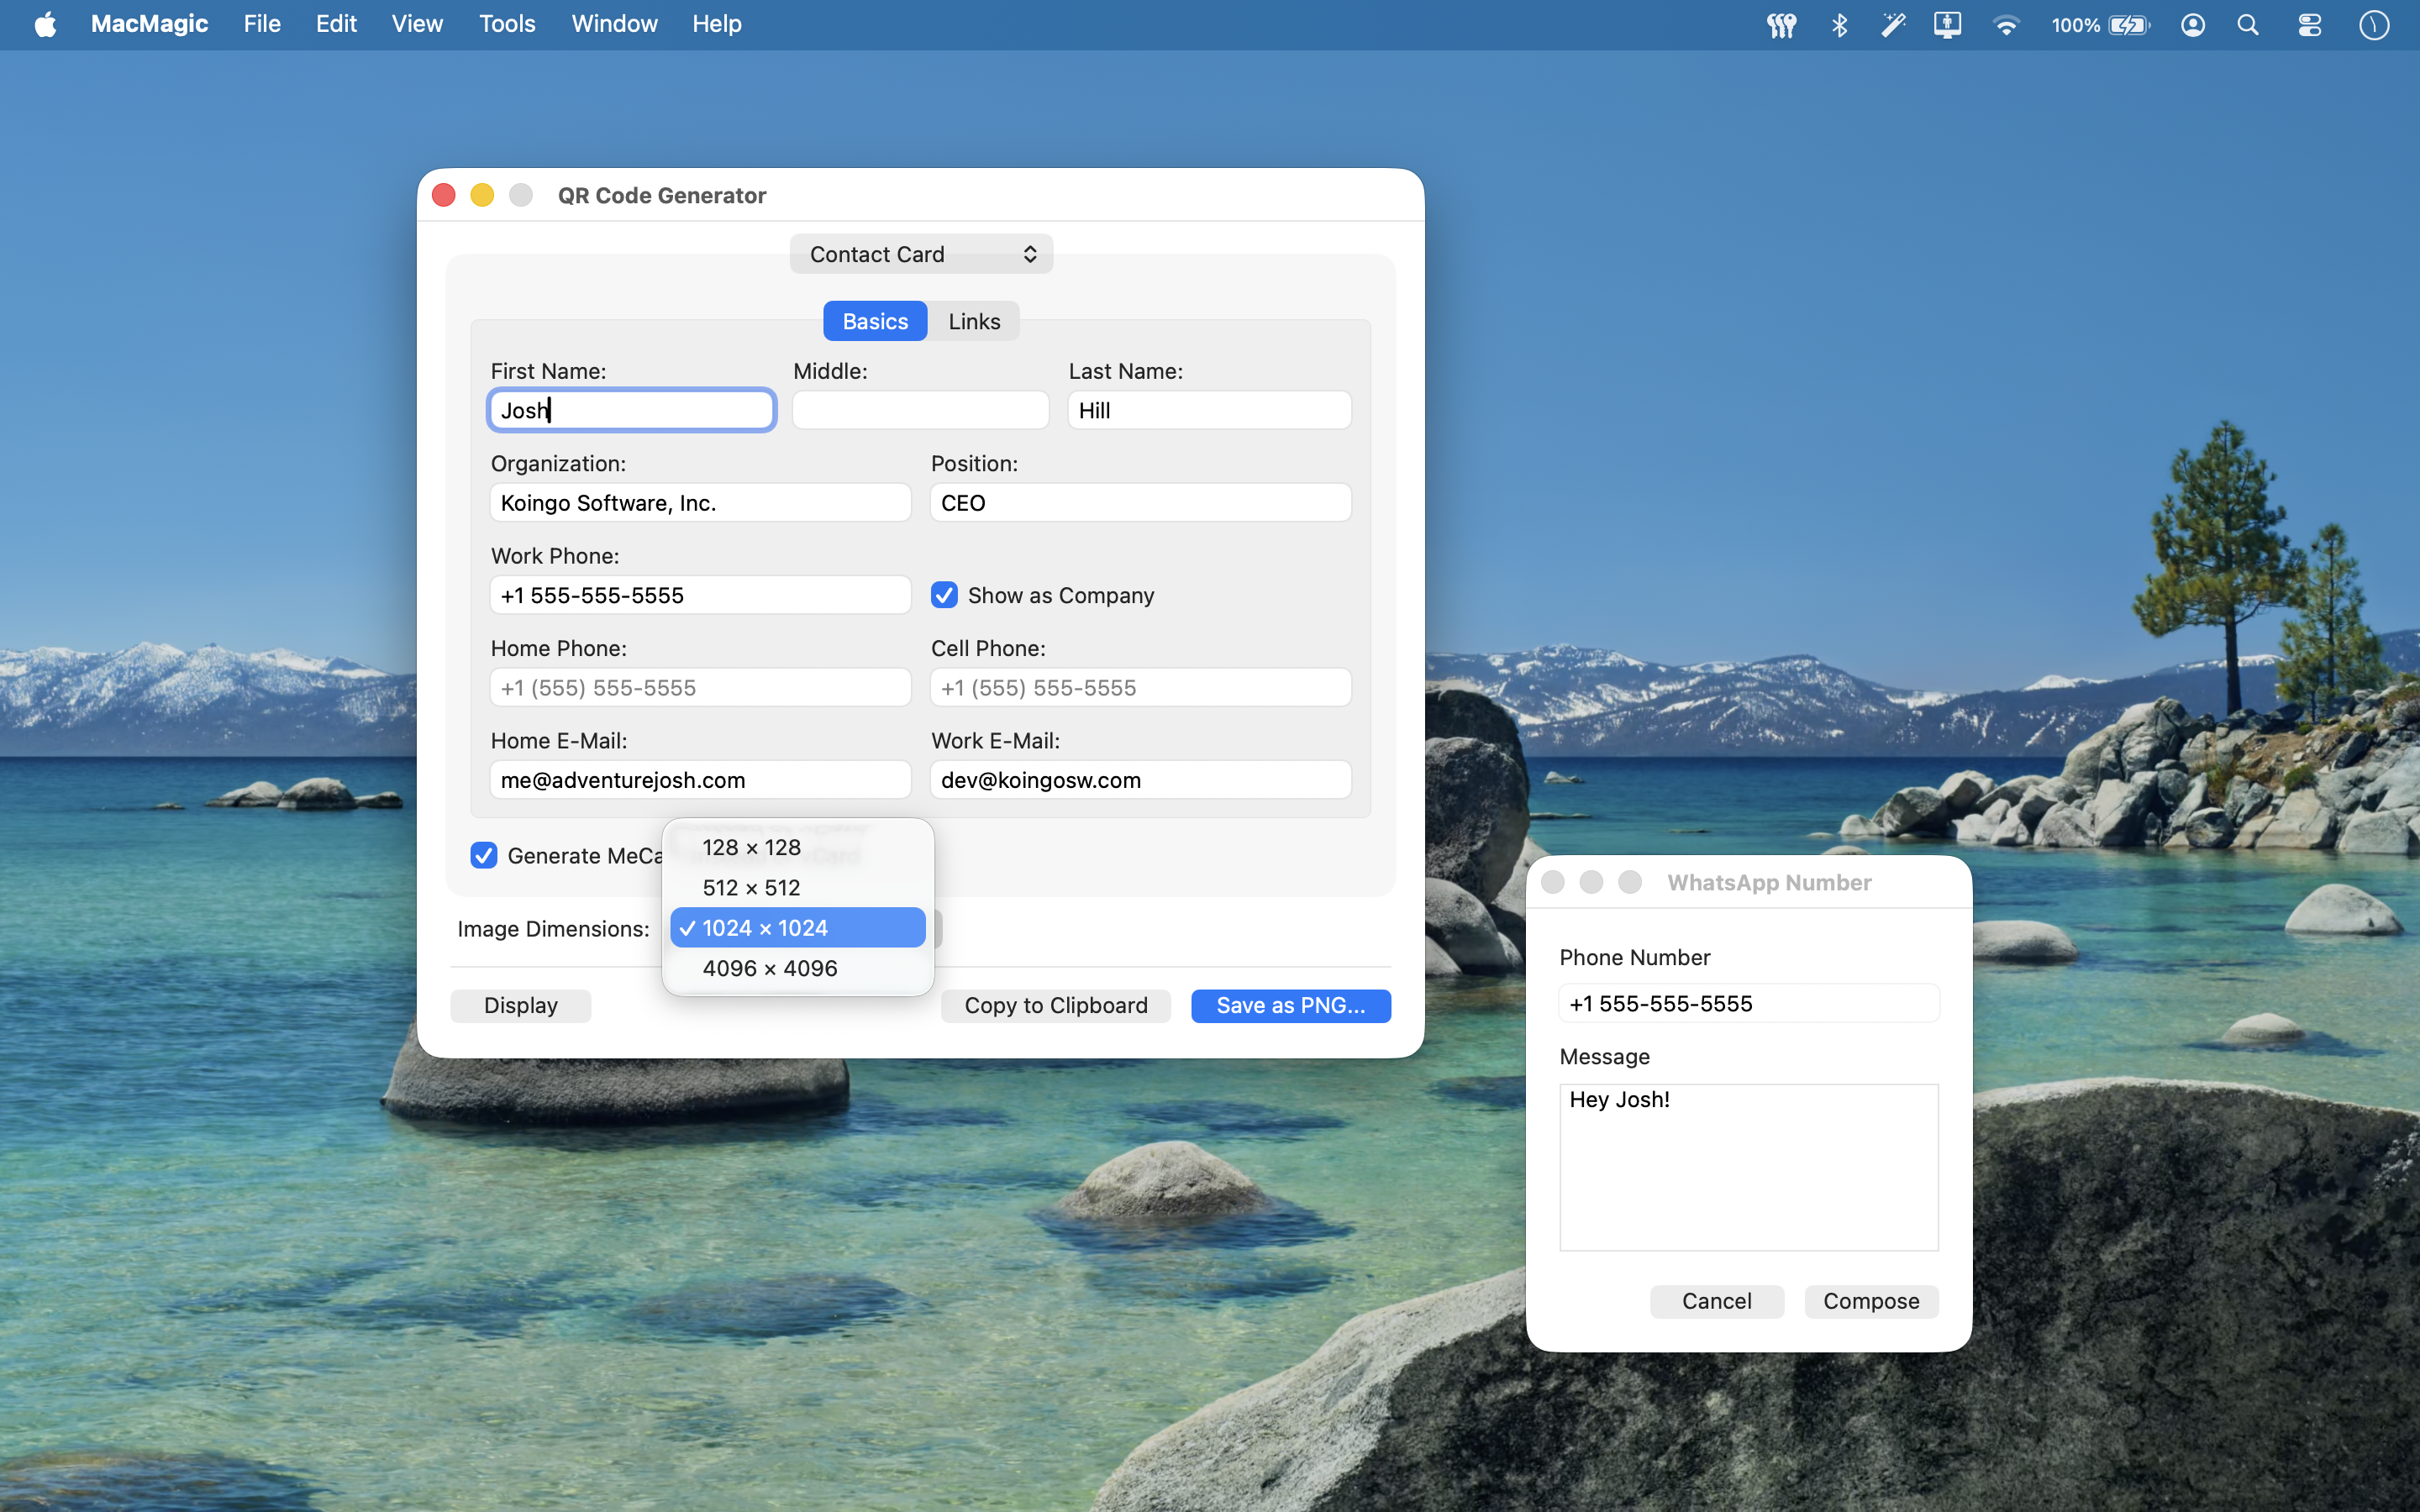The width and height of the screenshot is (2420, 1512).
Task: Click the user account icon in menu bar
Action: click(2192, 25)
